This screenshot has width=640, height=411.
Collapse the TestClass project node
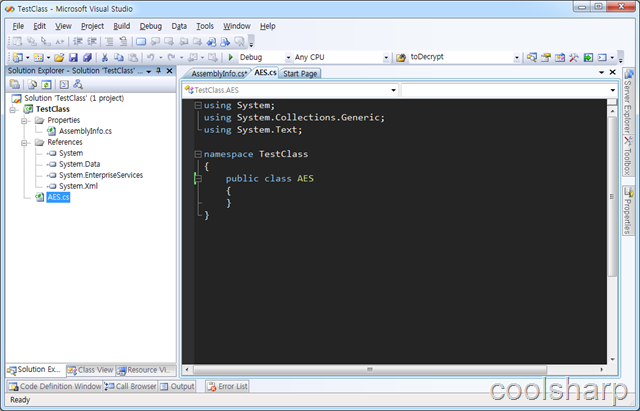(13, 109)
